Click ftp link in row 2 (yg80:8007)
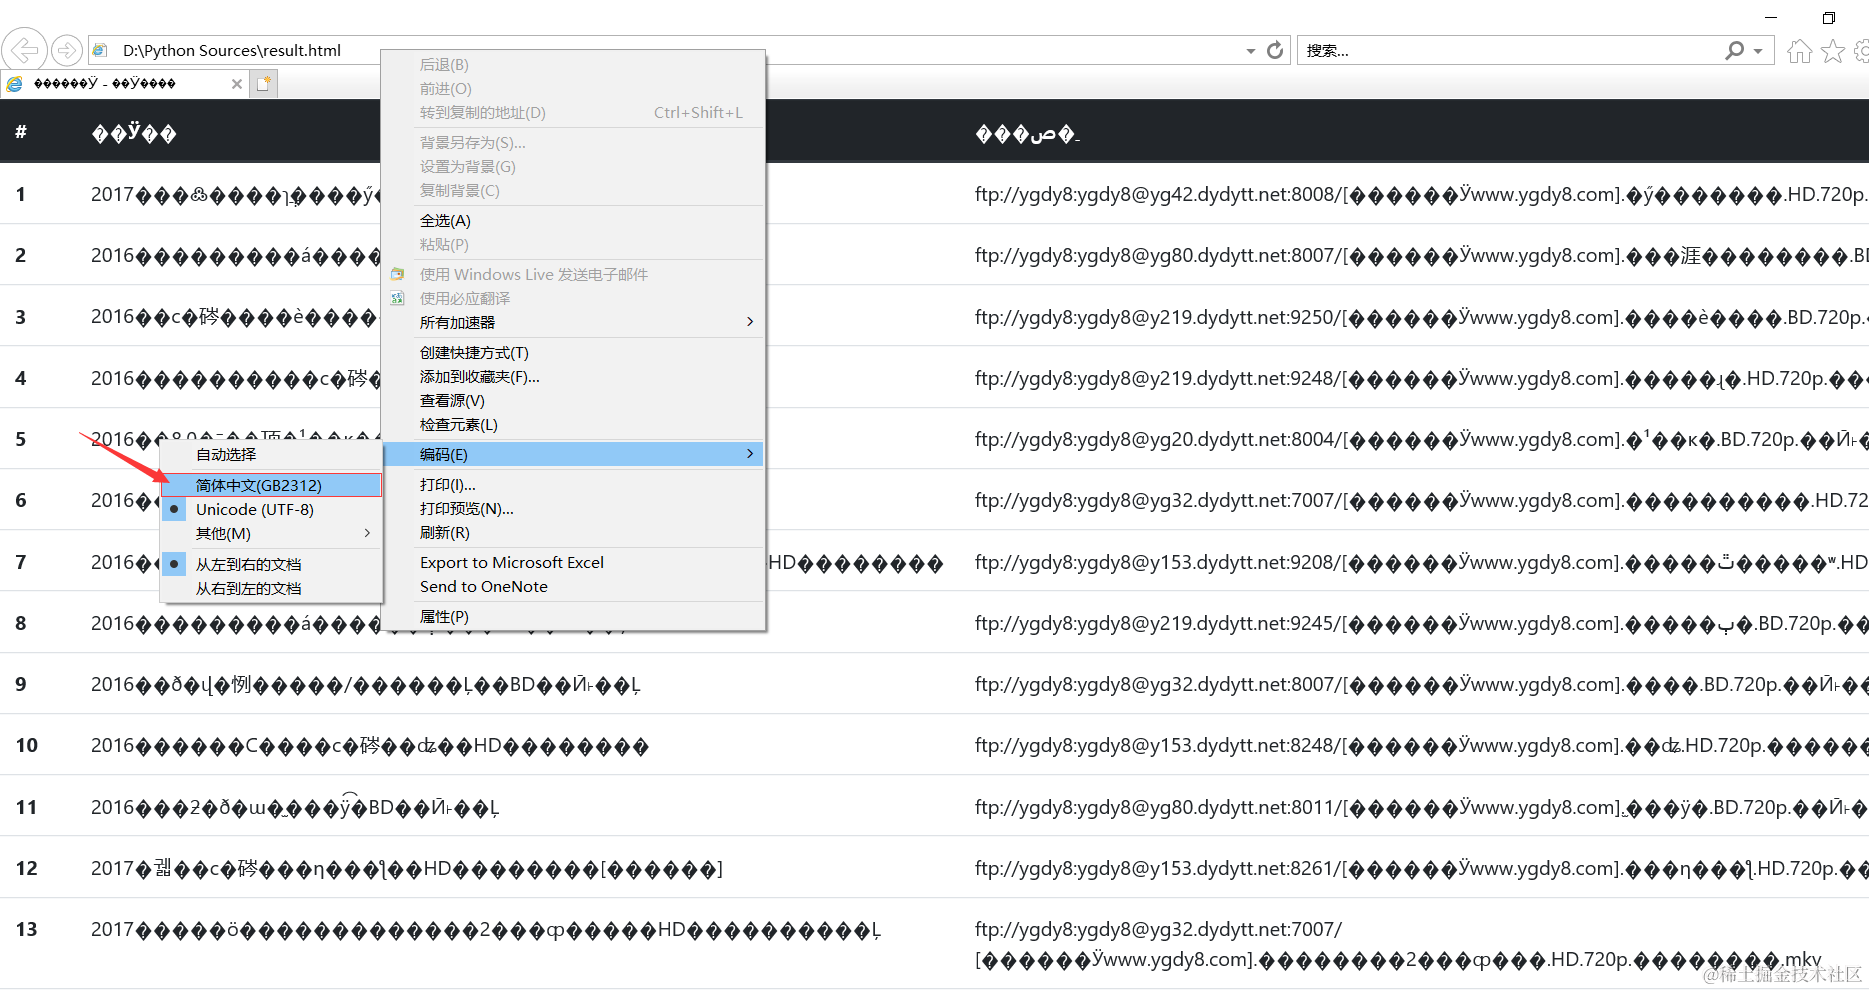Screen dimensions: 1869x991 coord(1421,255)
